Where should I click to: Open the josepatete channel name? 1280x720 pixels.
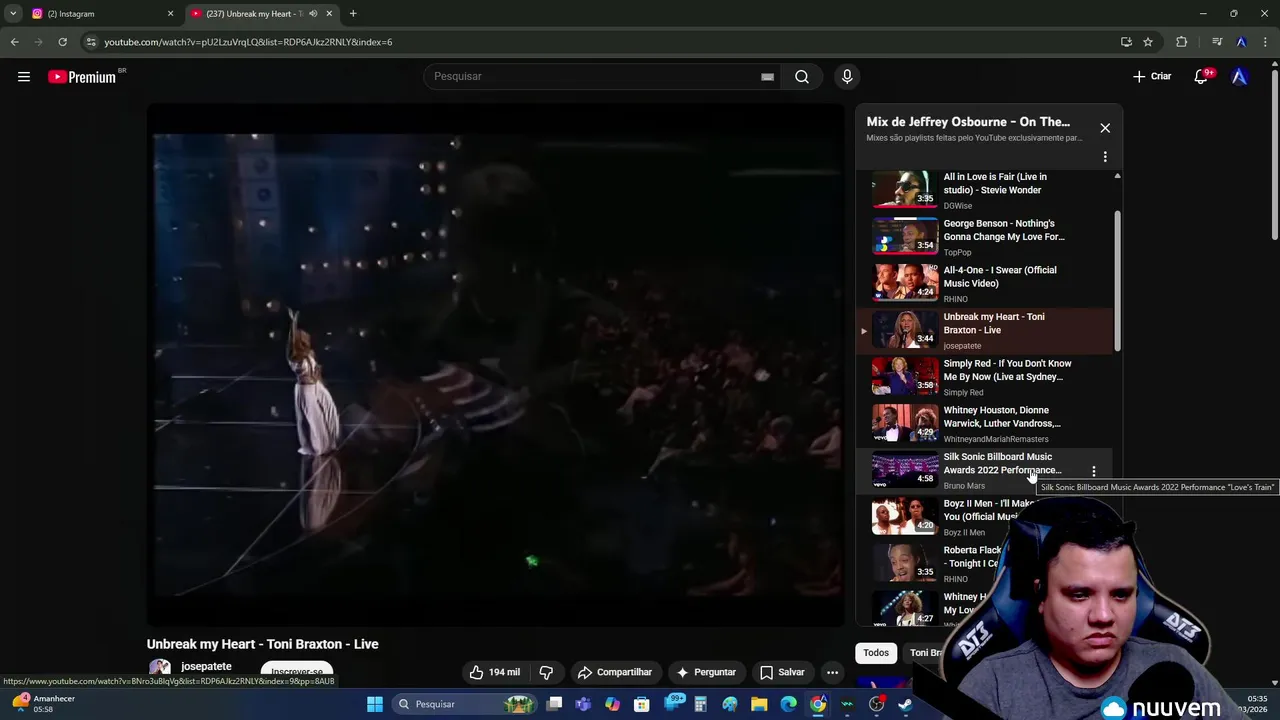tap(206, 666)
